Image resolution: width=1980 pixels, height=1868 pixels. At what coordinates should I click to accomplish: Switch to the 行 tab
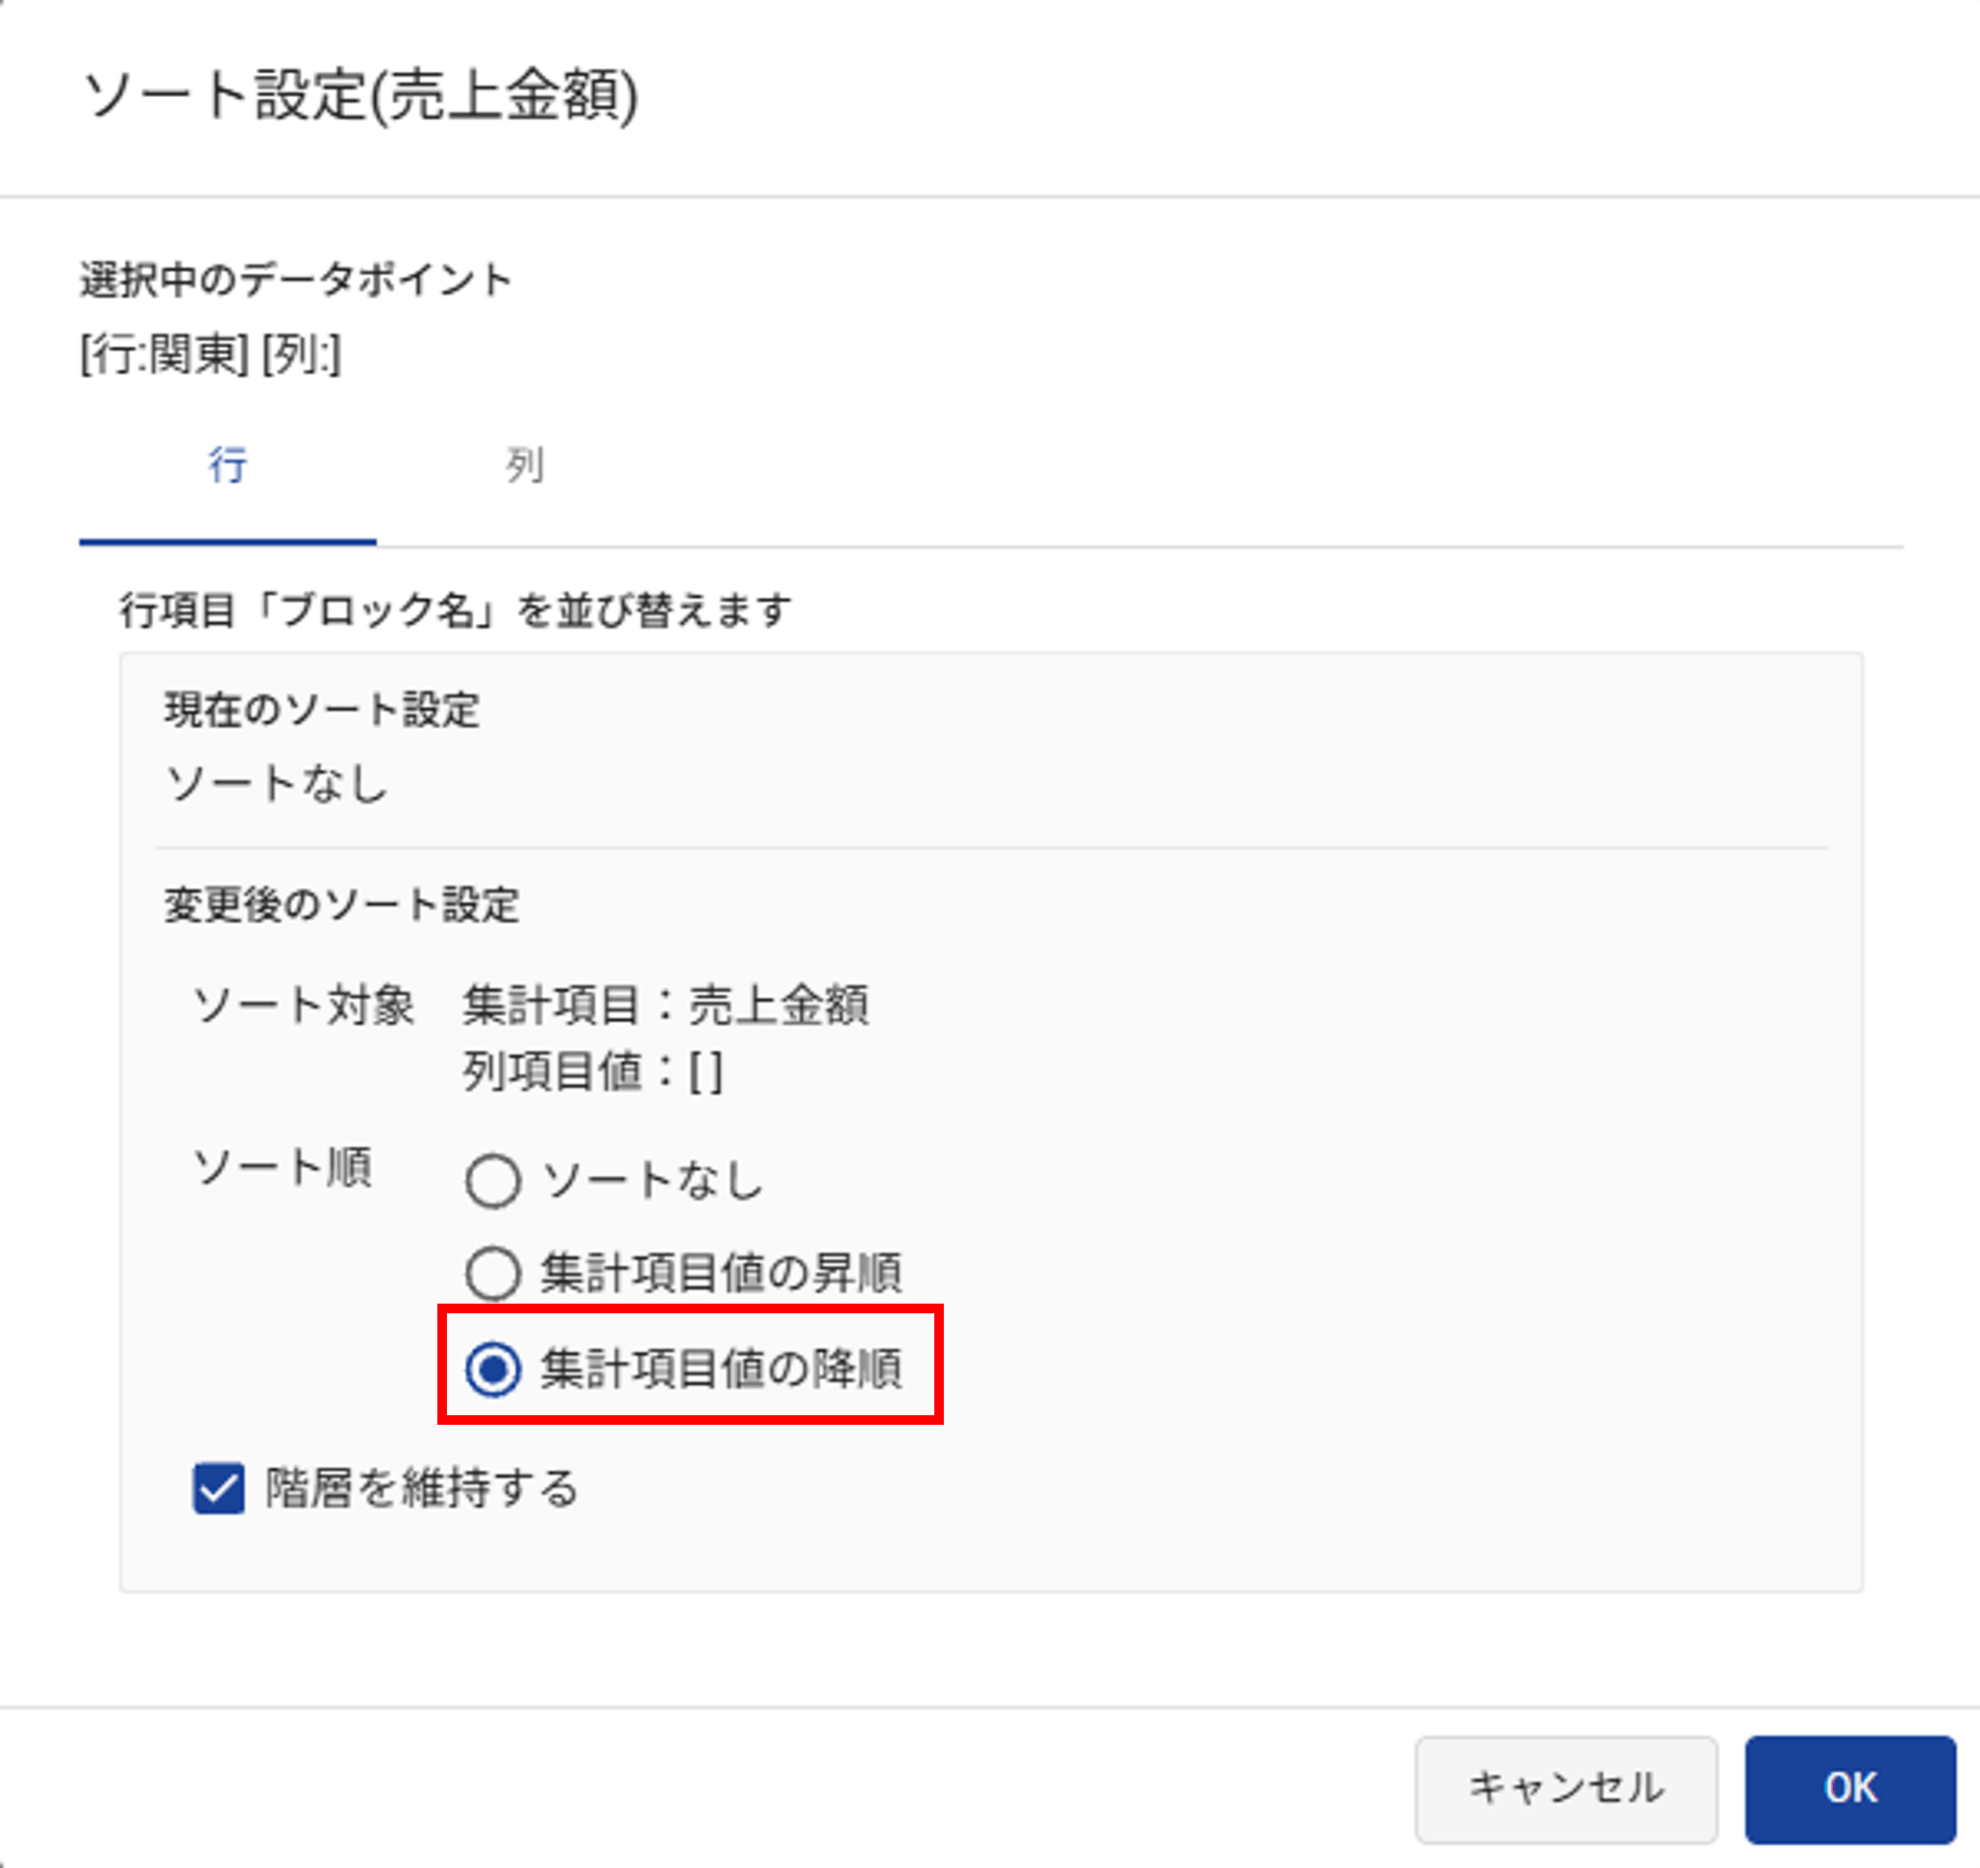coord(228,466)
